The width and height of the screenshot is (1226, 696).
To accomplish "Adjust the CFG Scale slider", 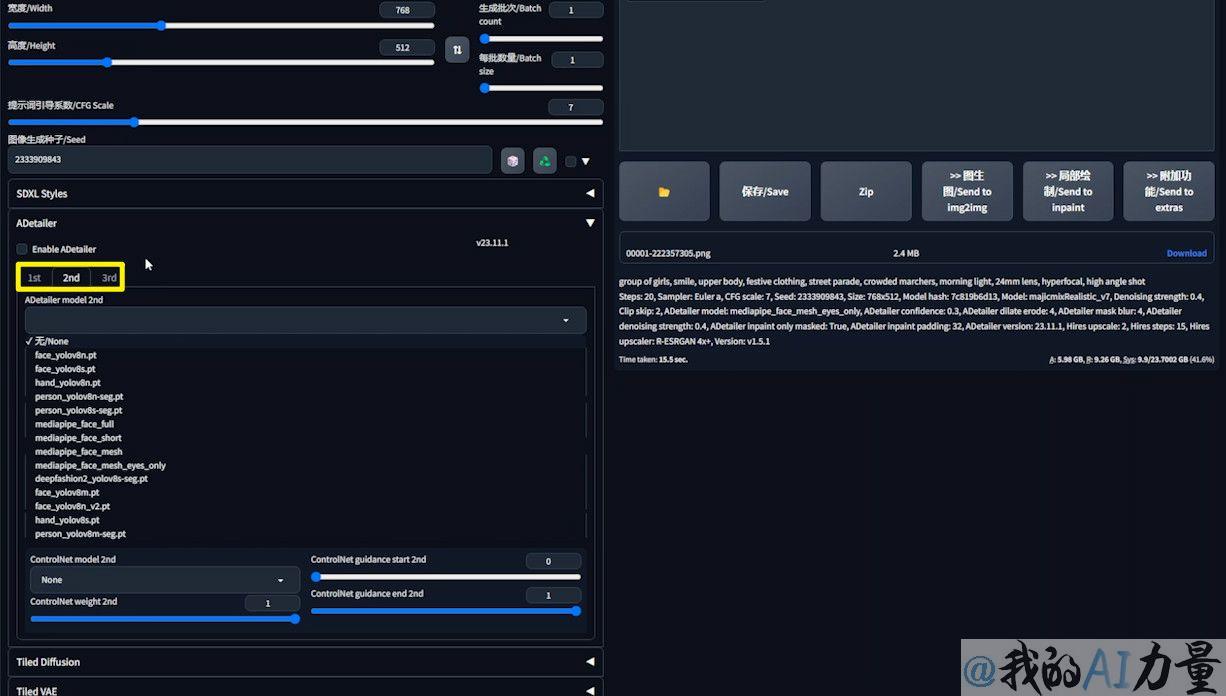I will 305,122.
